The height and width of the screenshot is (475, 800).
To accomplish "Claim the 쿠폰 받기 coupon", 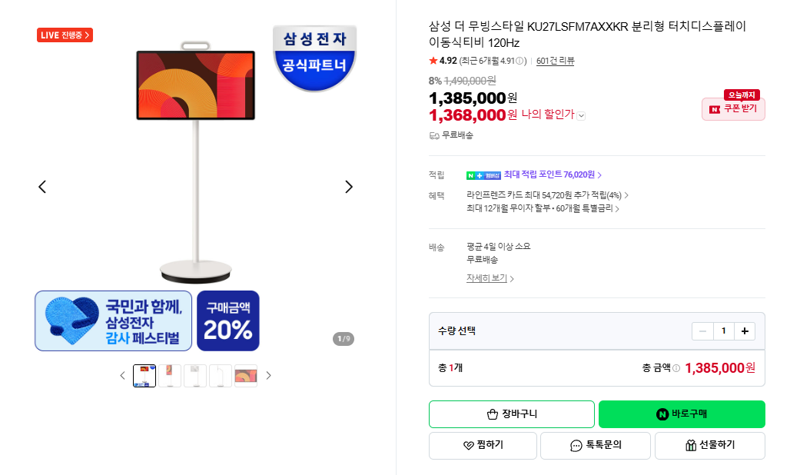I will click(x=733, y=109).
